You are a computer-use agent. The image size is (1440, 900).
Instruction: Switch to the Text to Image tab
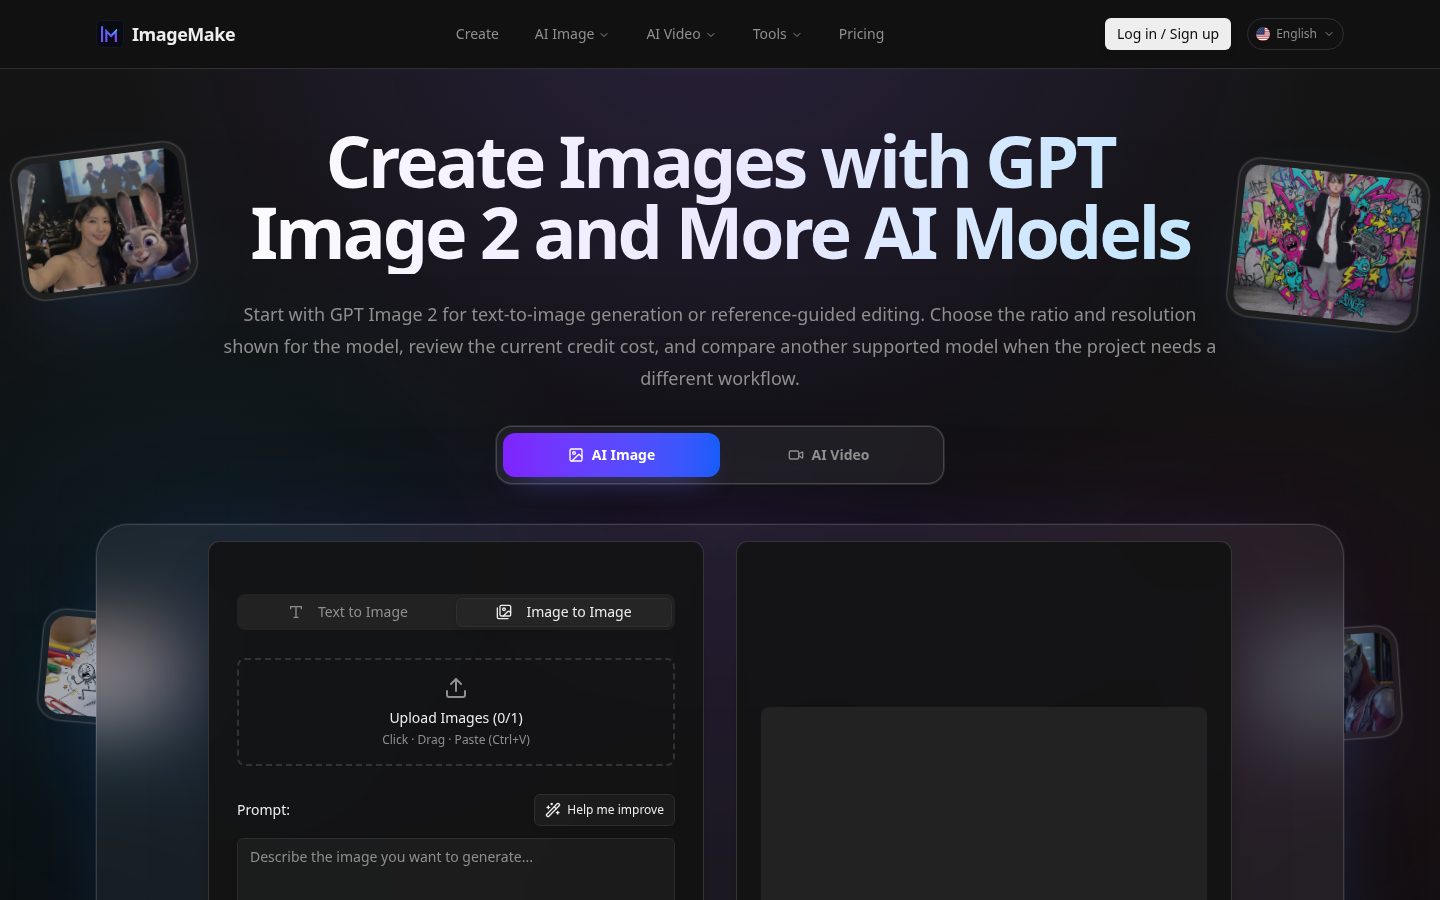[x=348, y=612]
